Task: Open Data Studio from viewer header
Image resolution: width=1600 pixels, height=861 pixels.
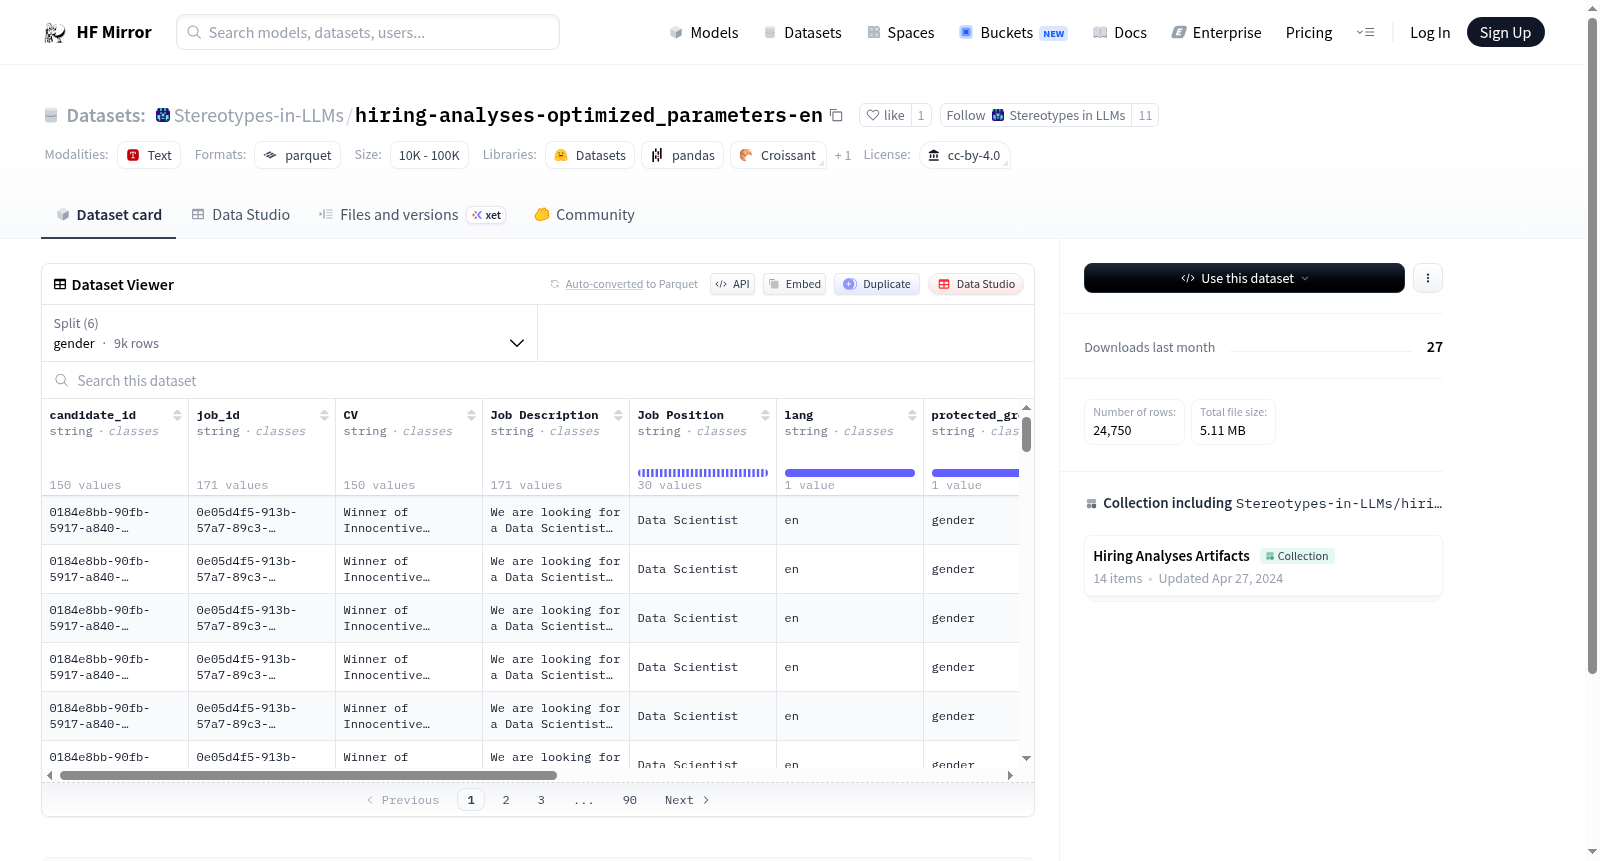Action: [x=976, y=284]
